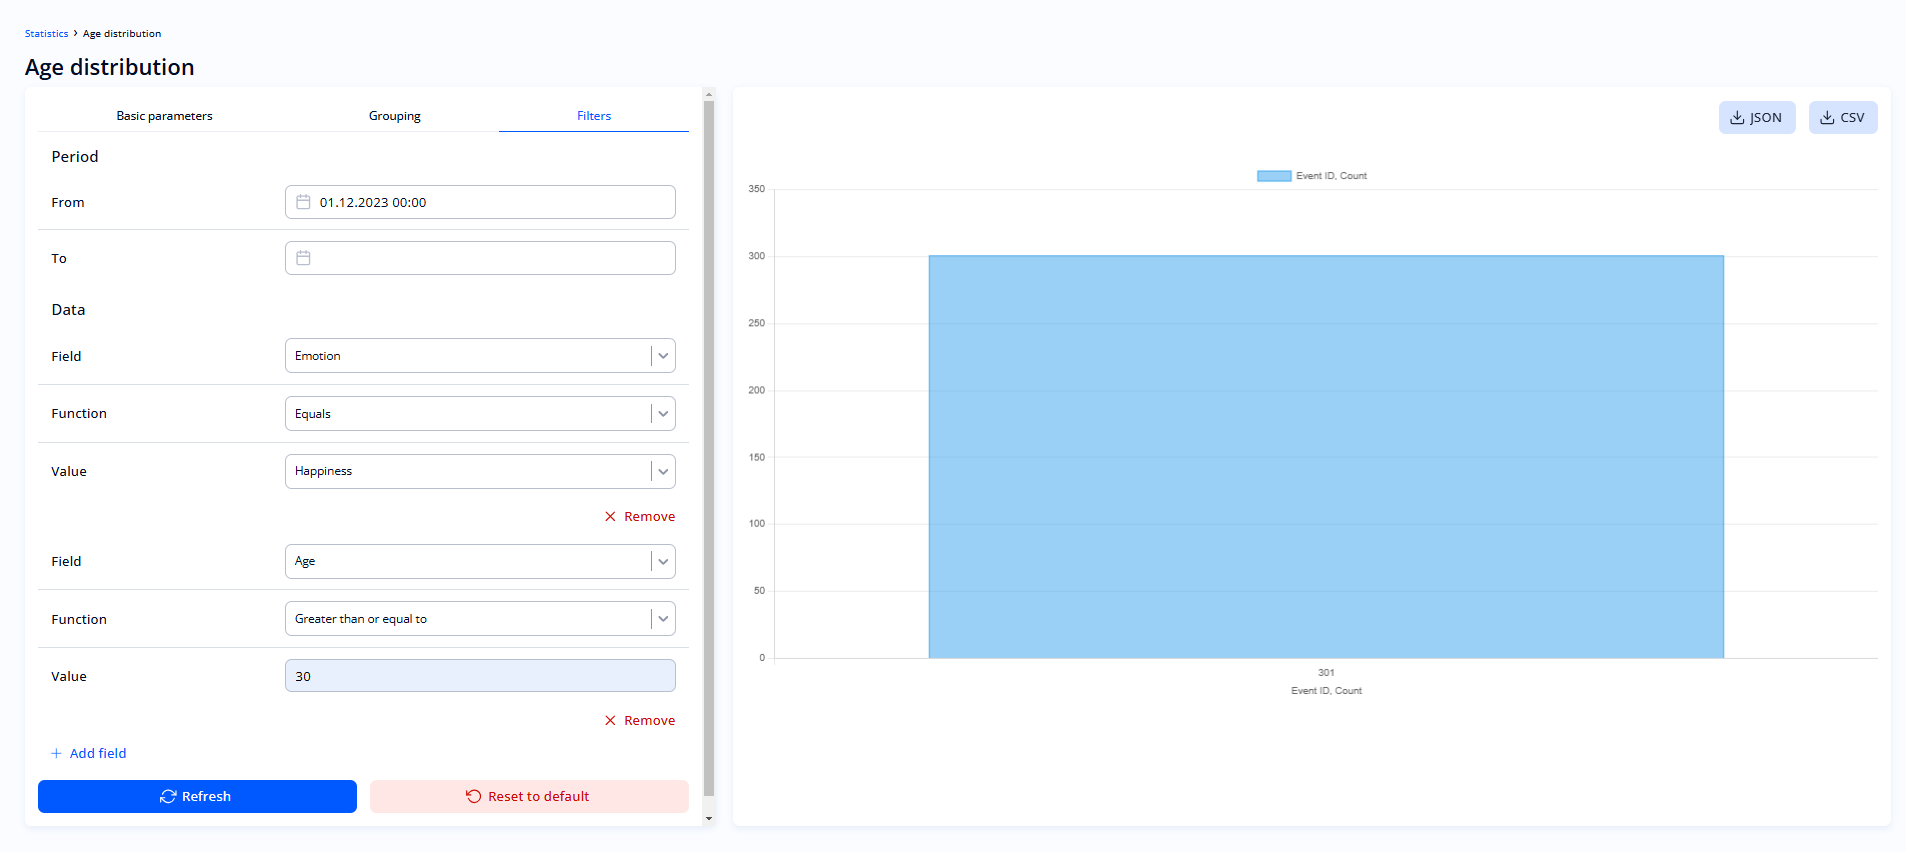Viewport: 1908px width, 854px height.
Task: Expand the Equals function dropdown
Action: click(x=662, y=414)
